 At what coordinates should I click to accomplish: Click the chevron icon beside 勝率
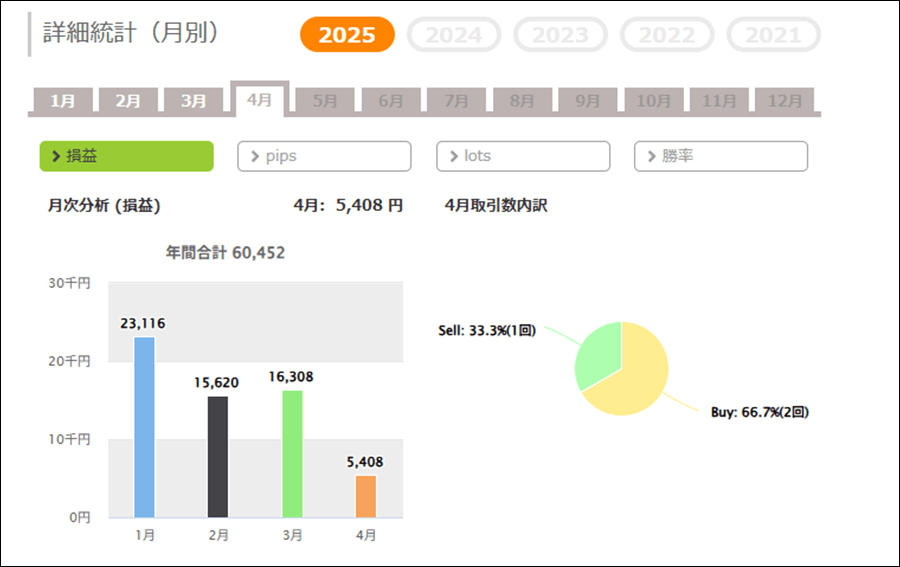[x=651, y=156]
